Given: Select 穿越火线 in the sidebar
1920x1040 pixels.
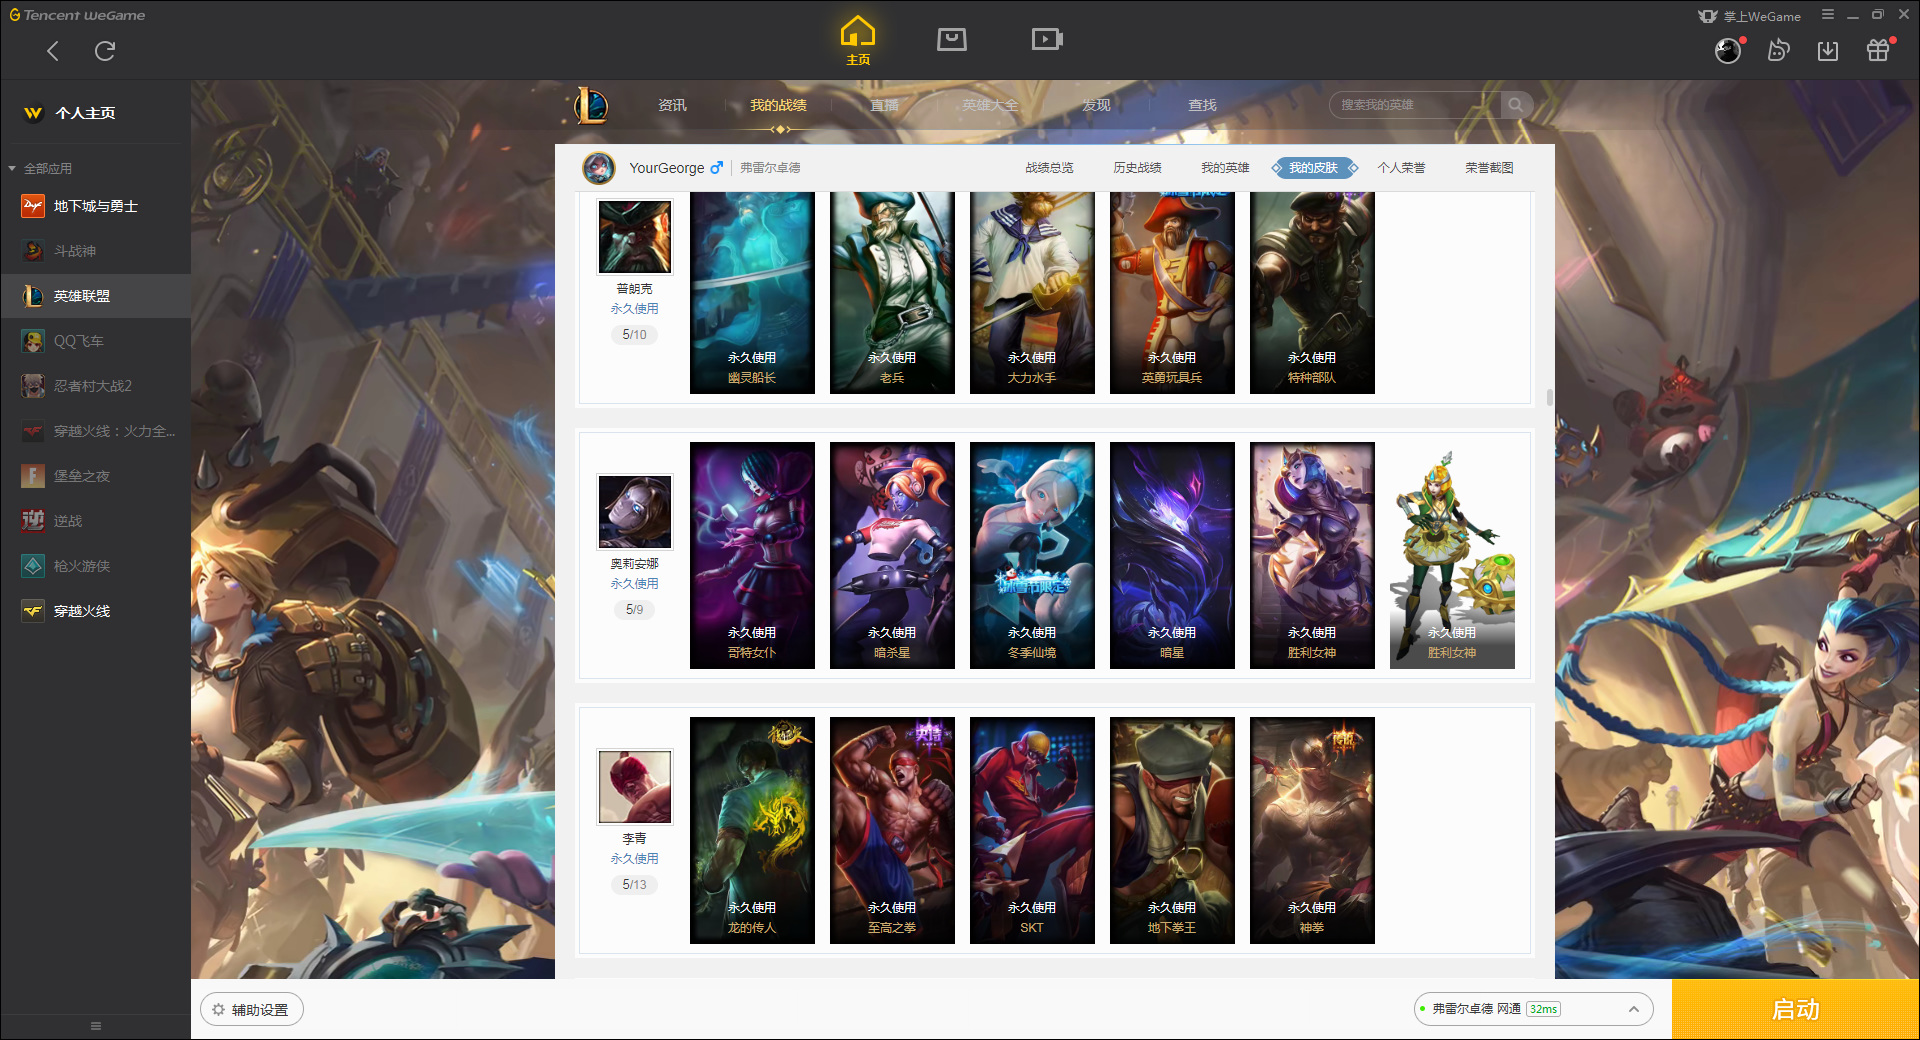Looking at the screenshot, I should tap(95, 611).
